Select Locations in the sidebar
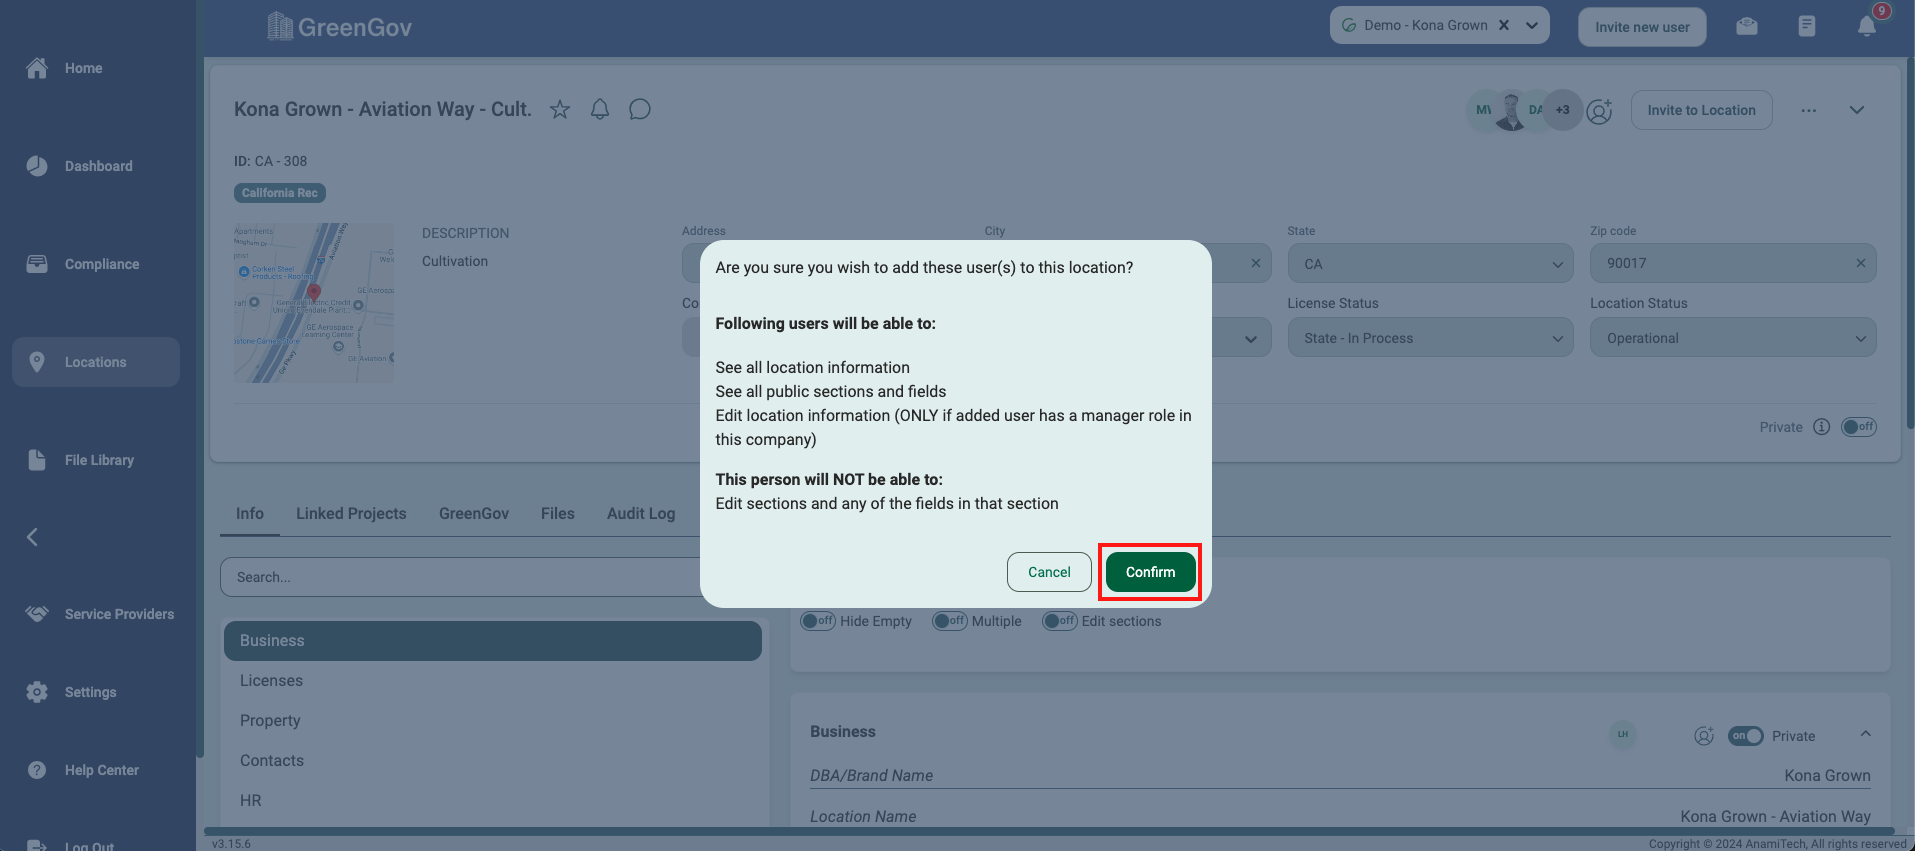The width and height of the screenshot is (1915, 851). tap(96, 362)
